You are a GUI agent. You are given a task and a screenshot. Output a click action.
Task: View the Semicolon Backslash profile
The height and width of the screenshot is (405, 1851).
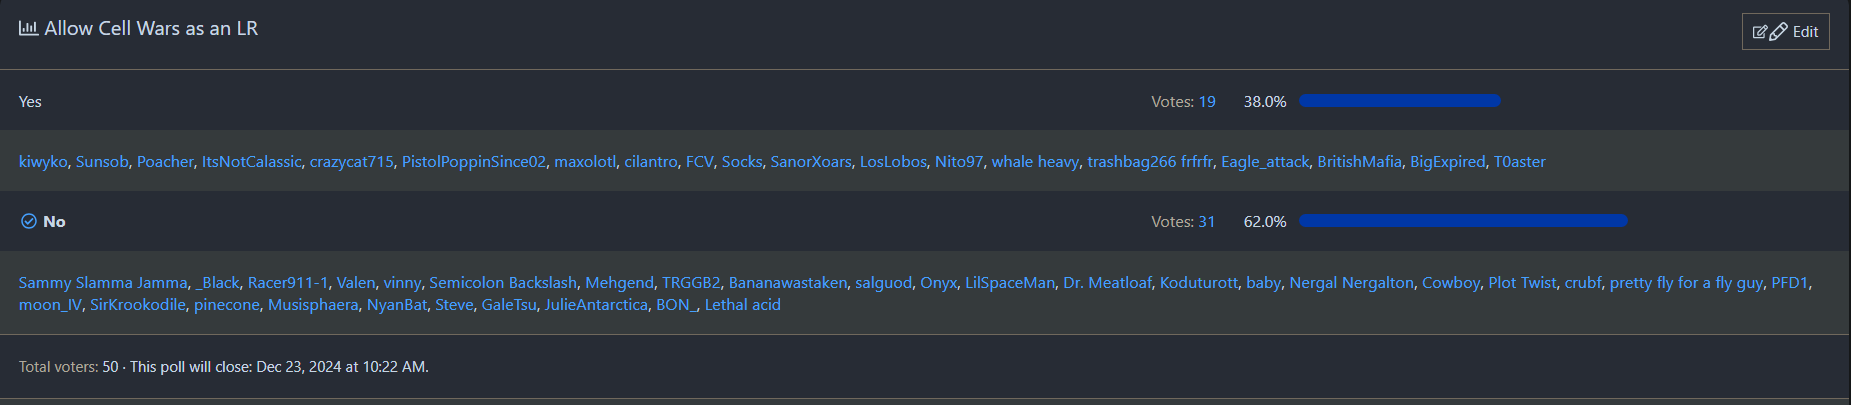503,283
